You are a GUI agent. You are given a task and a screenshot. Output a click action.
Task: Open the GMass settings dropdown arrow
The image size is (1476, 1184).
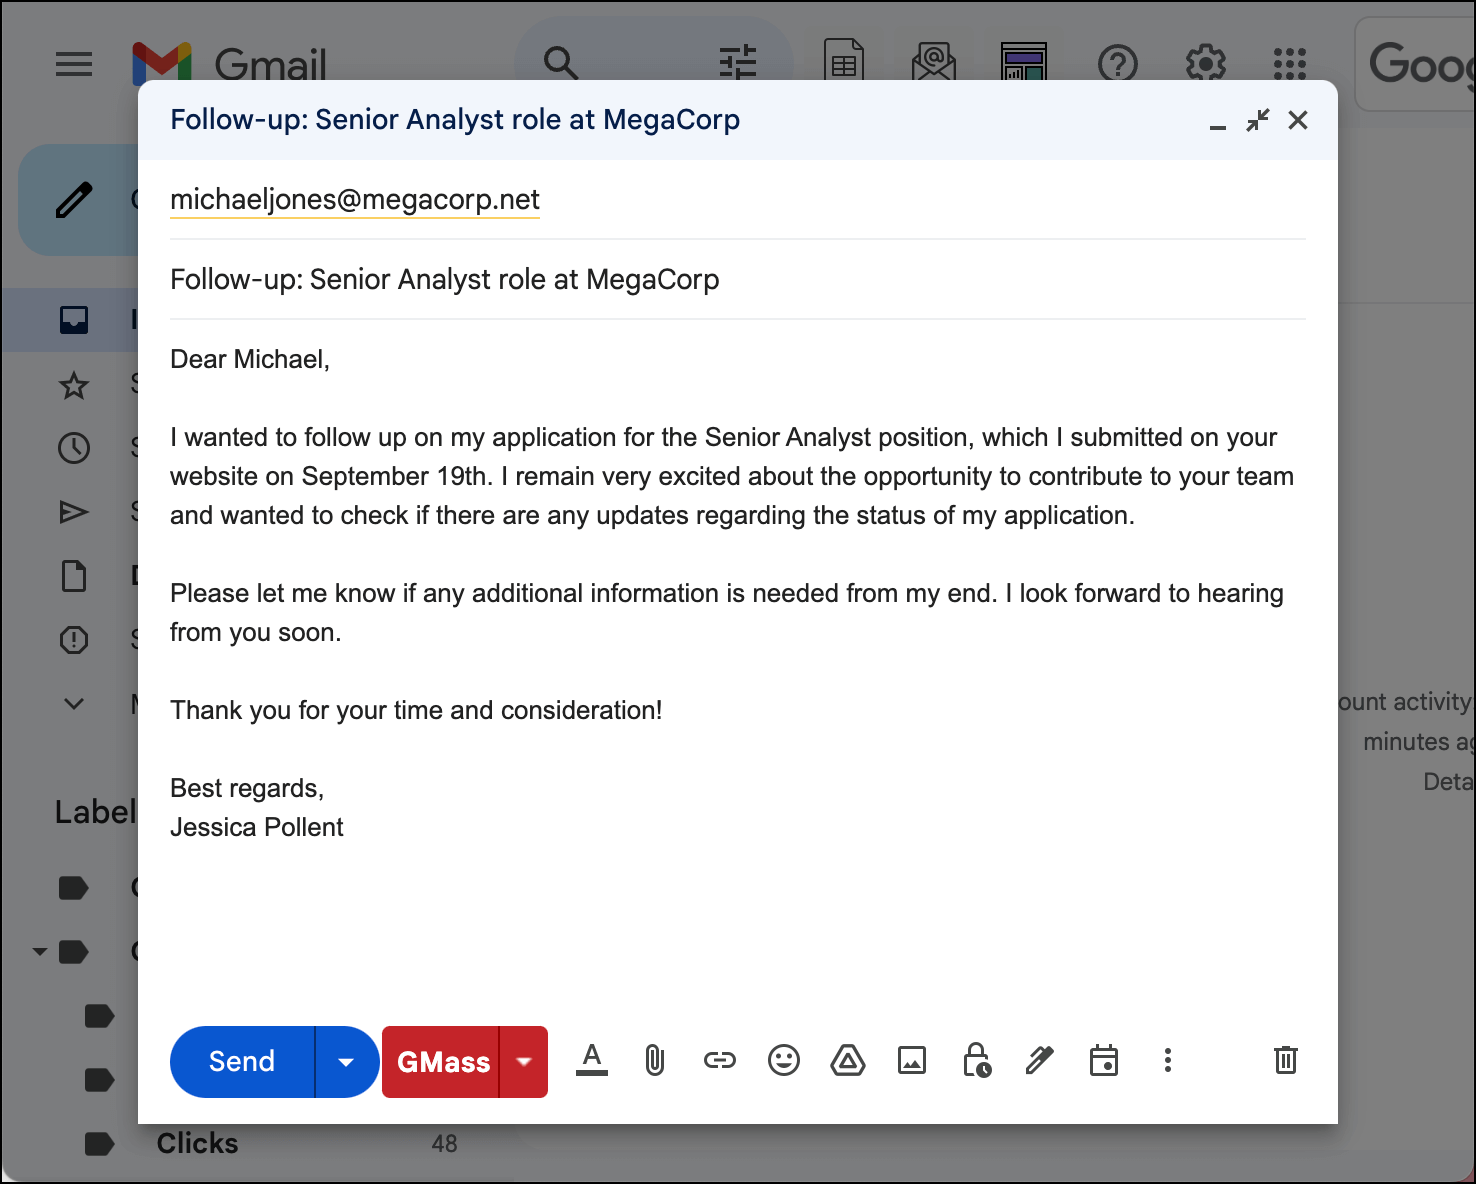click(524, 1061)
